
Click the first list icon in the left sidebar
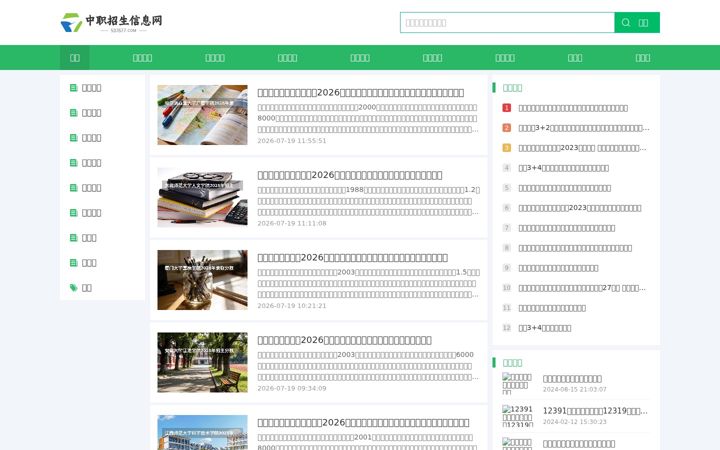click(x=73, y=87)
